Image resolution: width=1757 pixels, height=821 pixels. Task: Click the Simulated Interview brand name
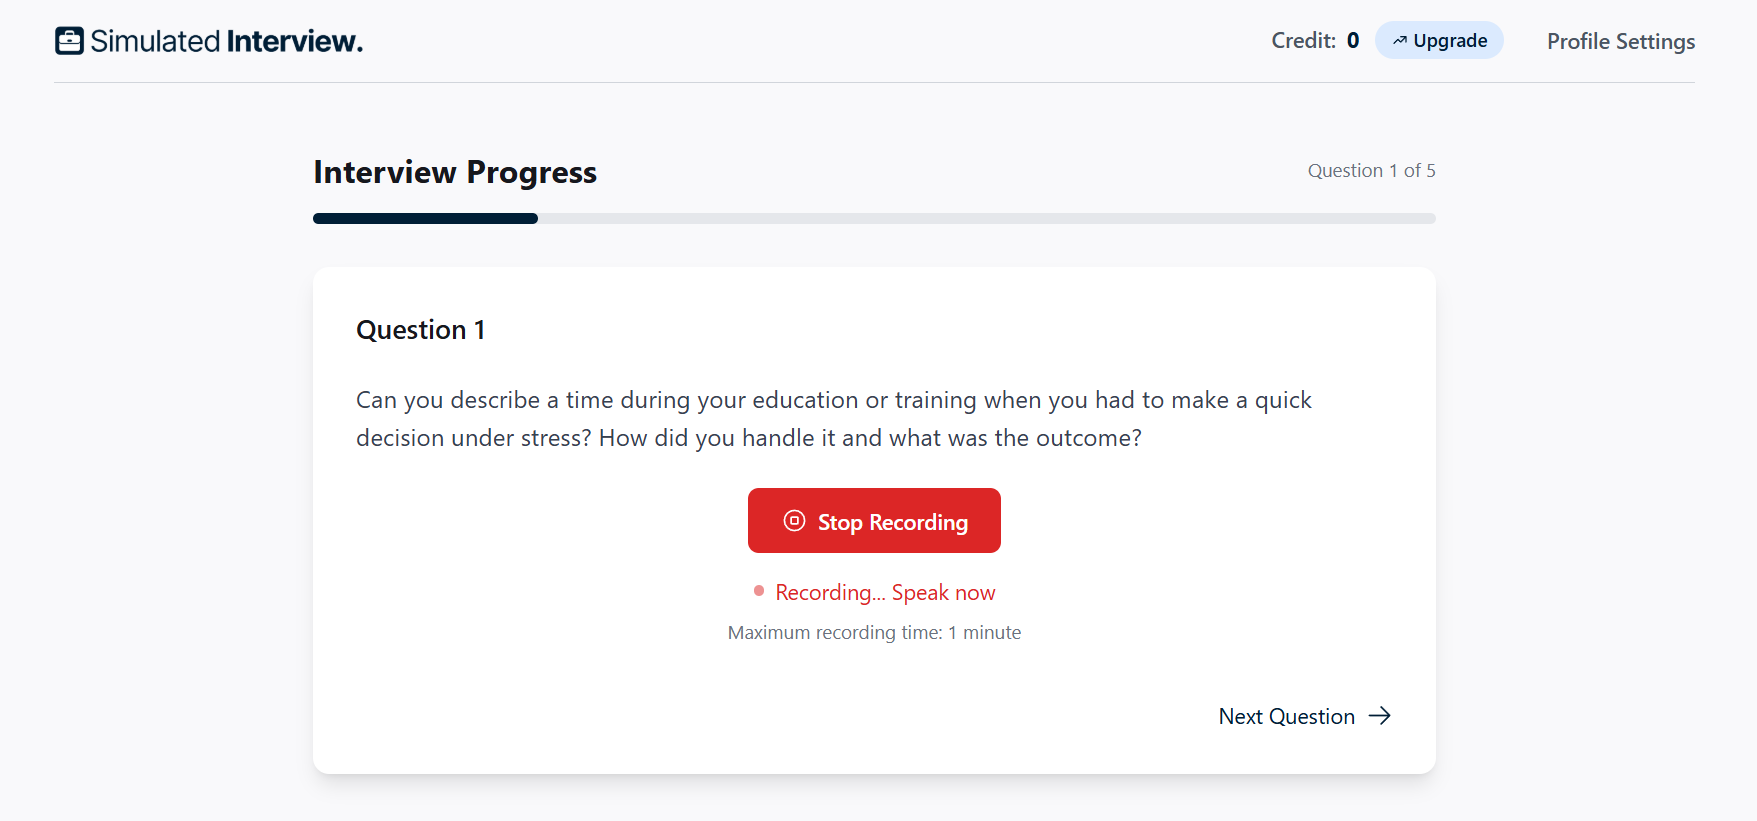[x=227, y=41]
